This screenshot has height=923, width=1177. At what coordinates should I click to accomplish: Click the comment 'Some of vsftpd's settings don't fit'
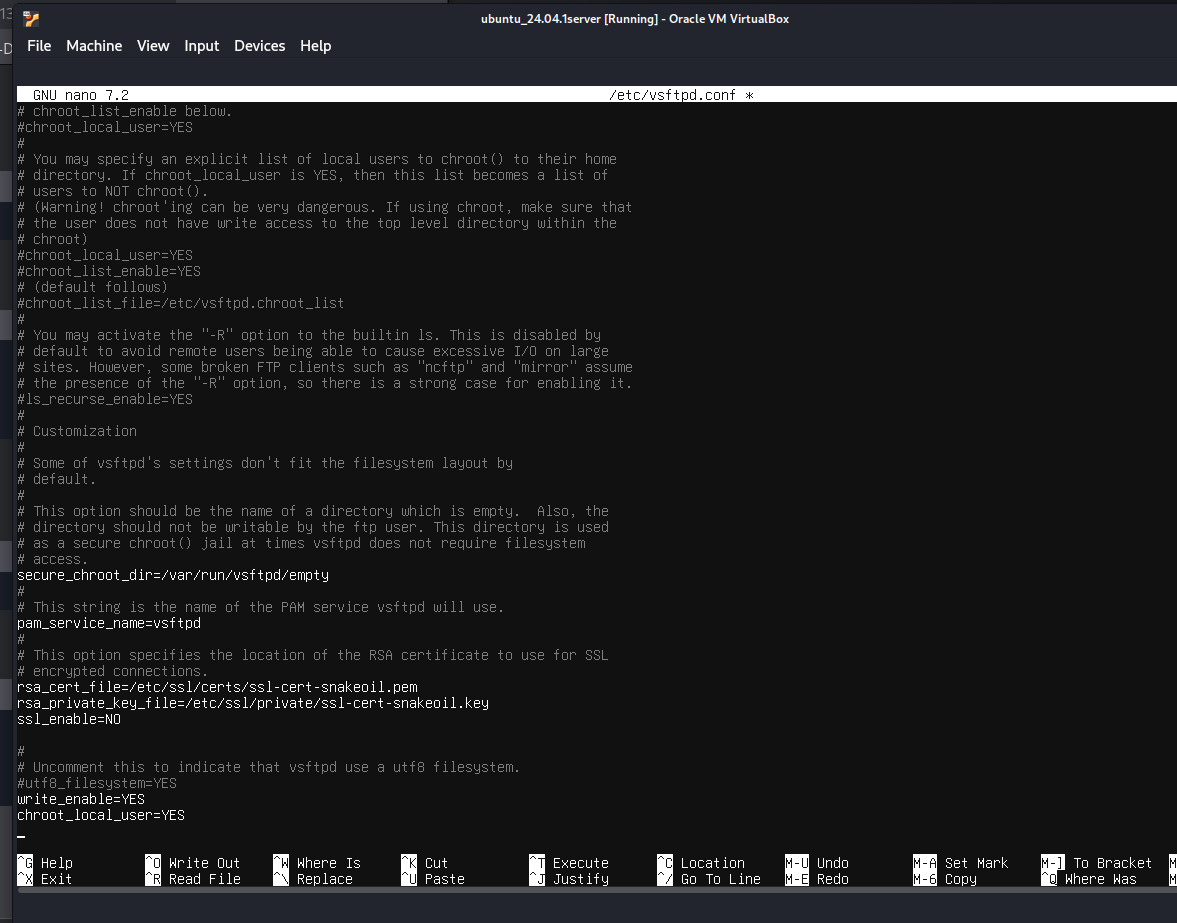tap(265, 463)
